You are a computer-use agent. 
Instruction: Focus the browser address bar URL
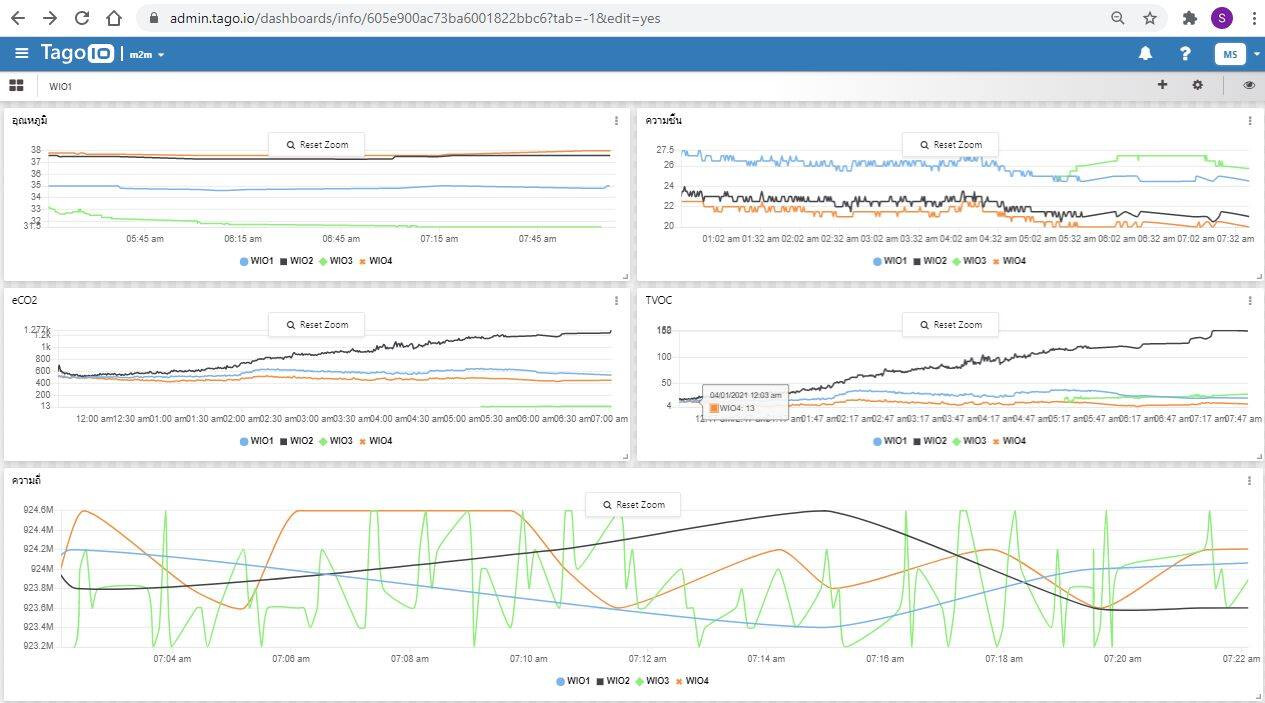[415, 18]
